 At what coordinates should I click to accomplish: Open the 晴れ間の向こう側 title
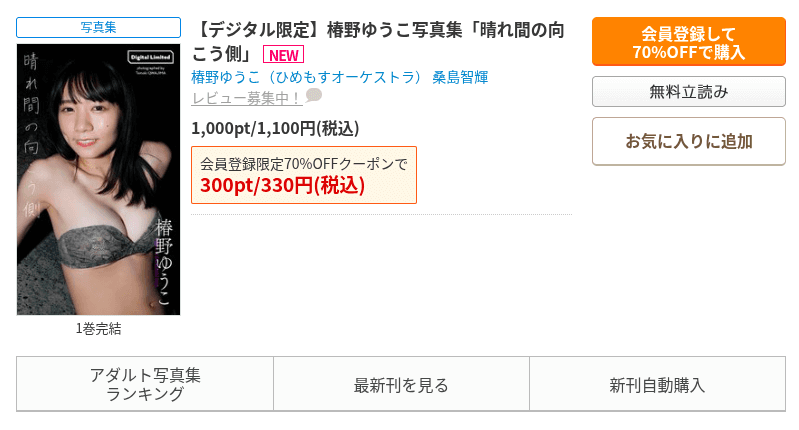377,41
